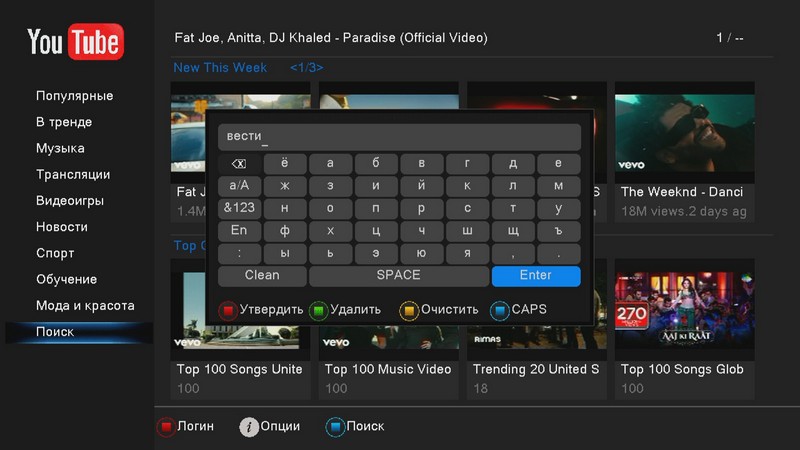
Task: Tap the п key
Action: (x=376, y=208)
